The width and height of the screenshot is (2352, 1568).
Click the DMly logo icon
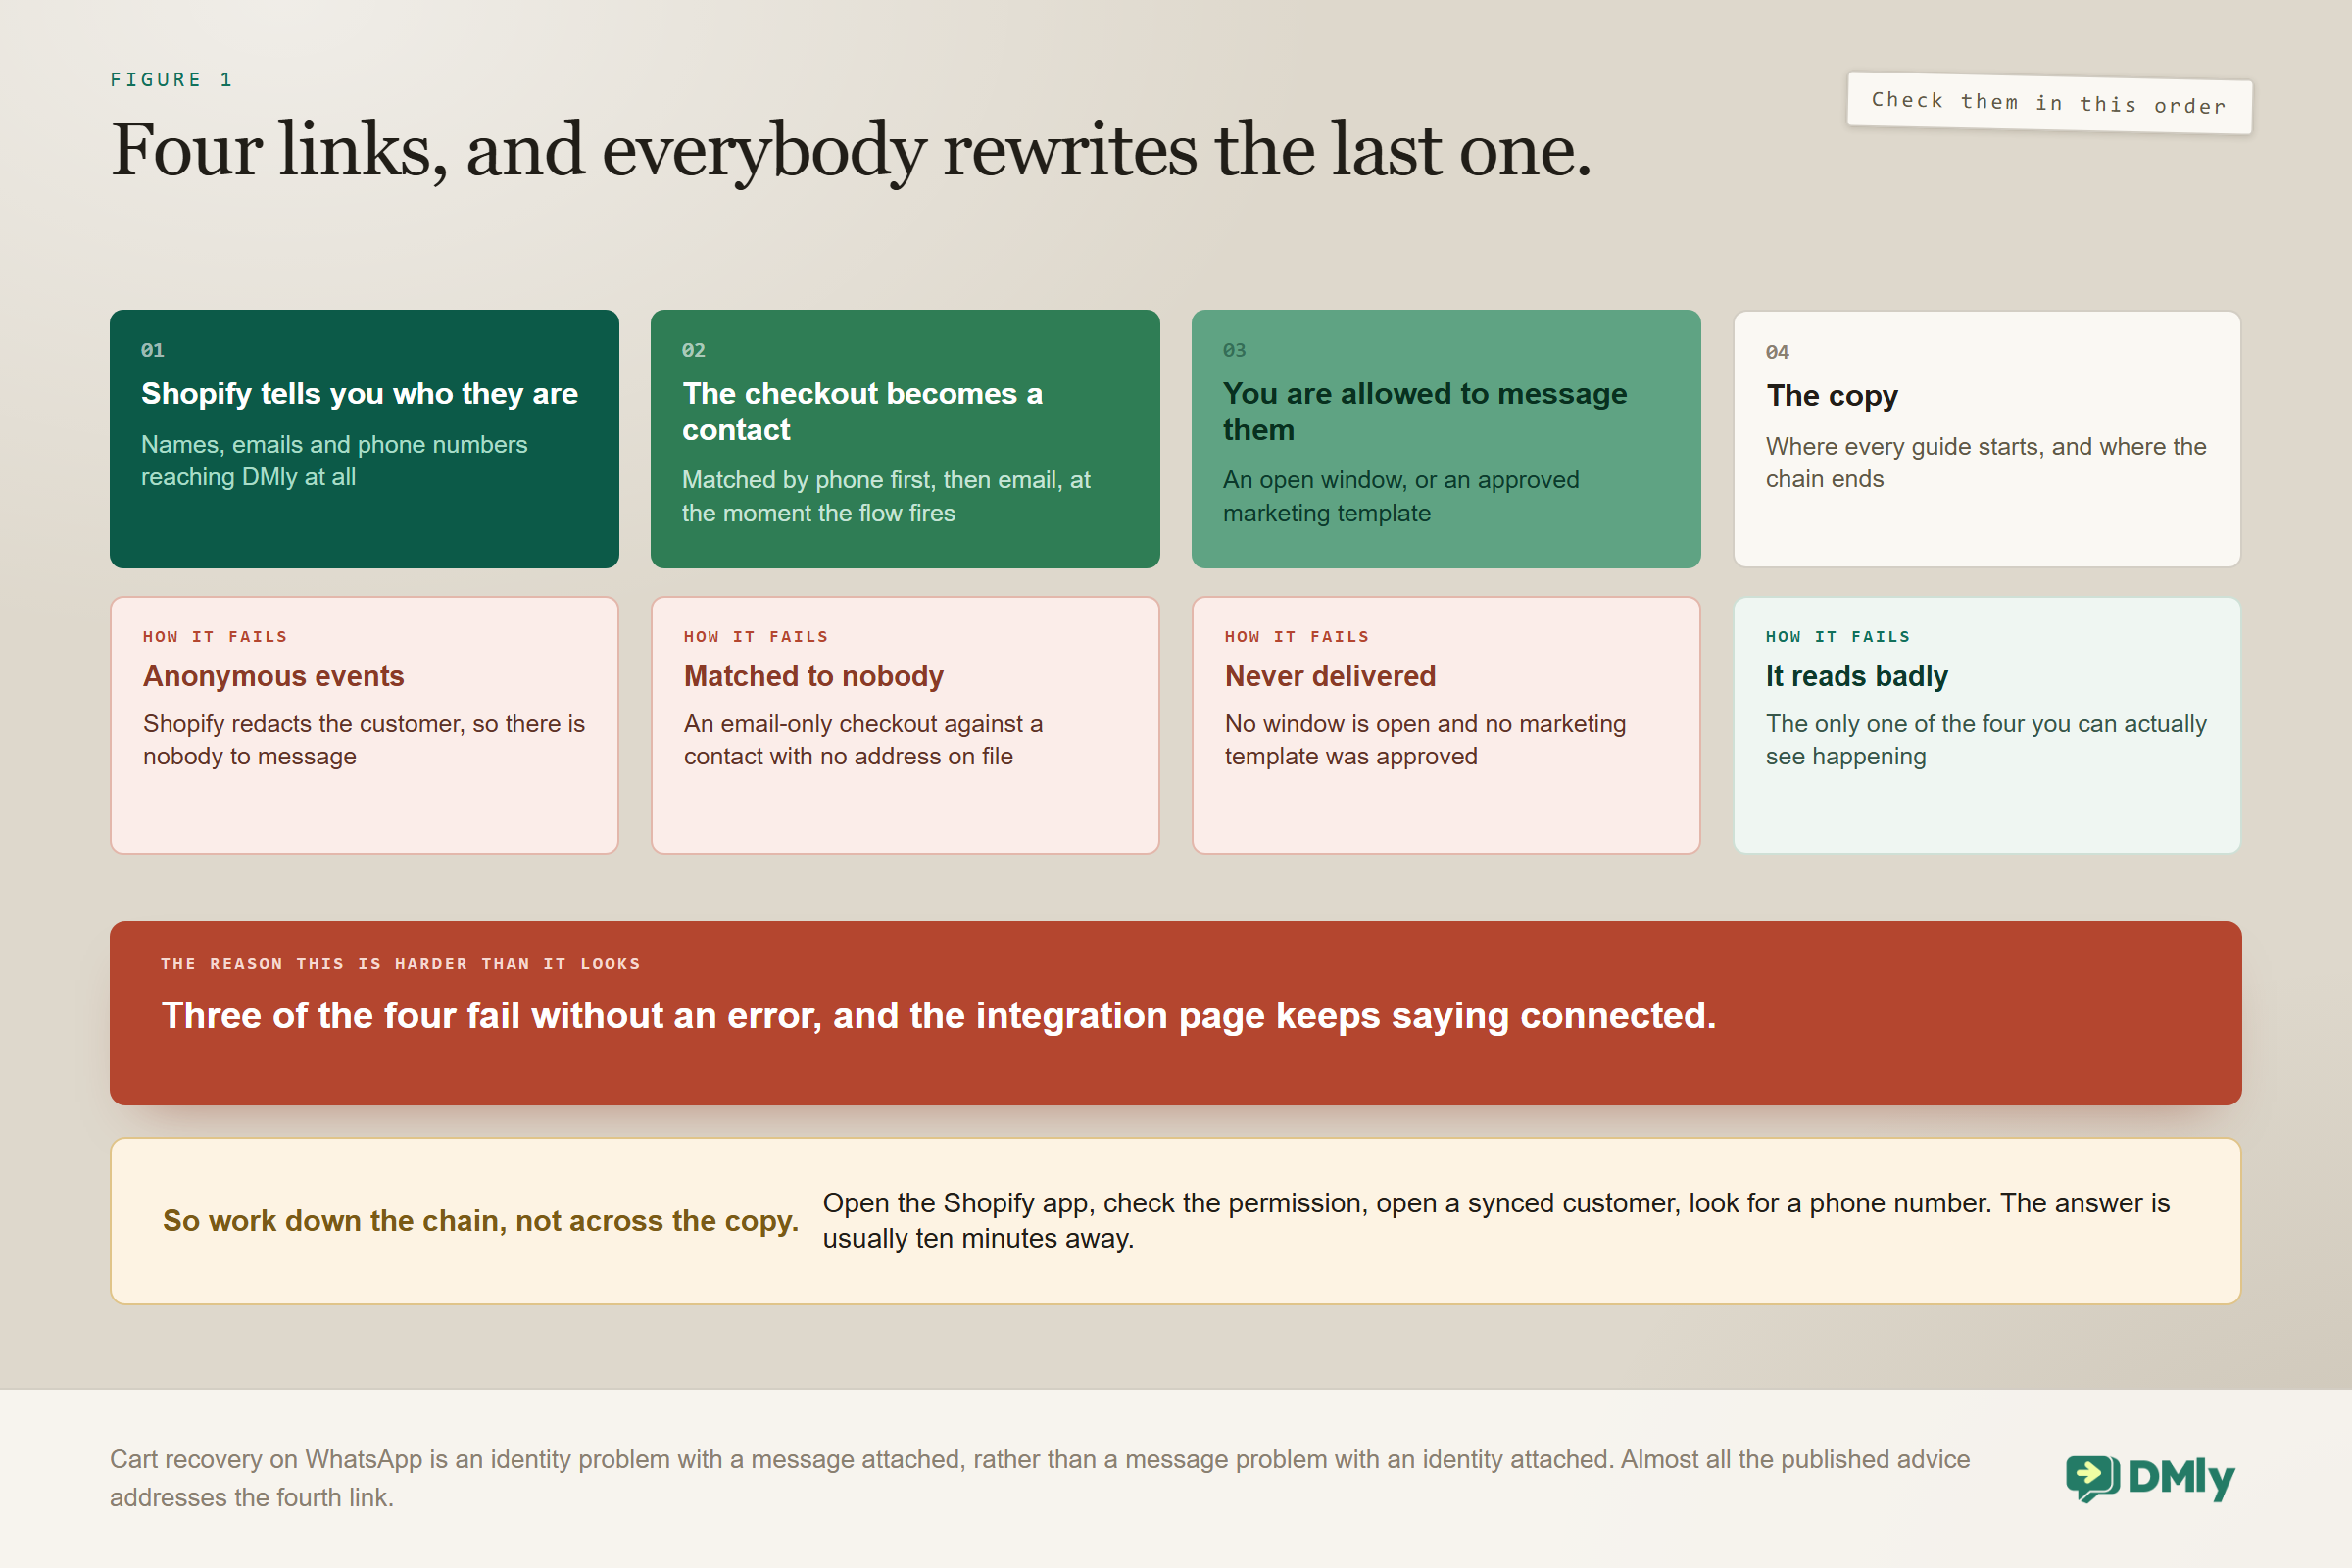click(2092, 1478)
